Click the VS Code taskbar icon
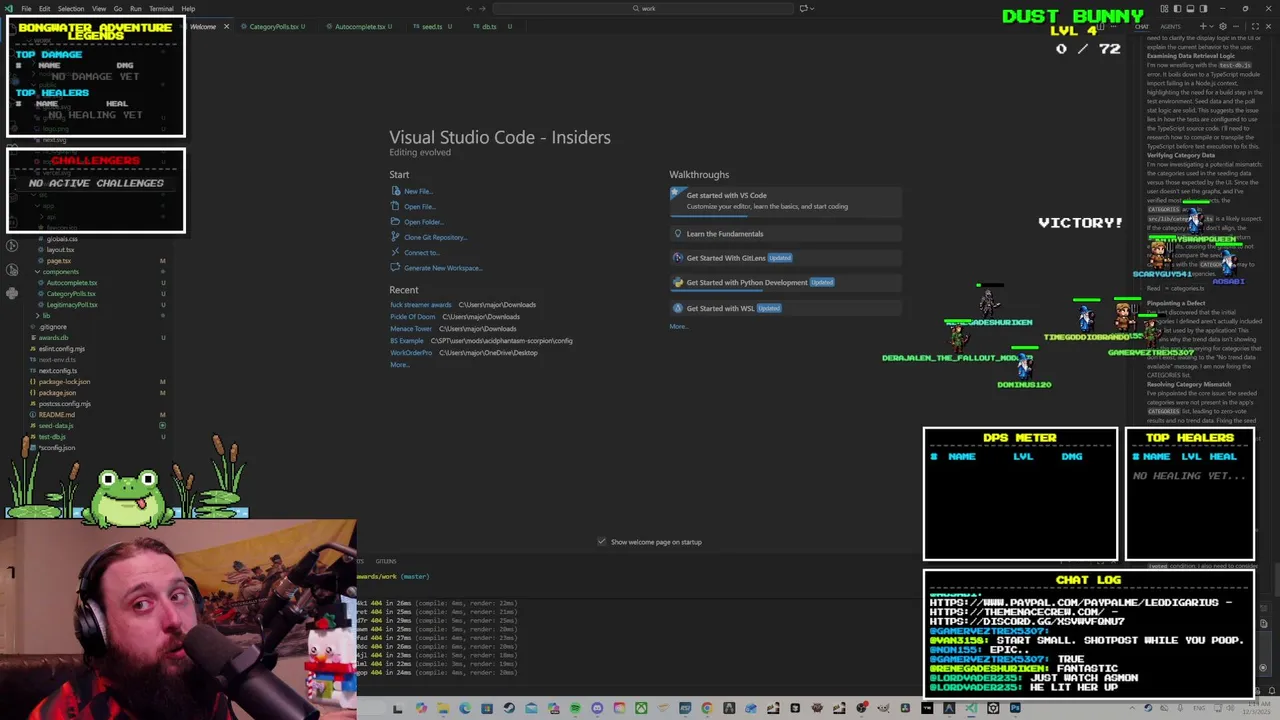Viewport: 1280px width, 720px height. click(x=970, y=708)
